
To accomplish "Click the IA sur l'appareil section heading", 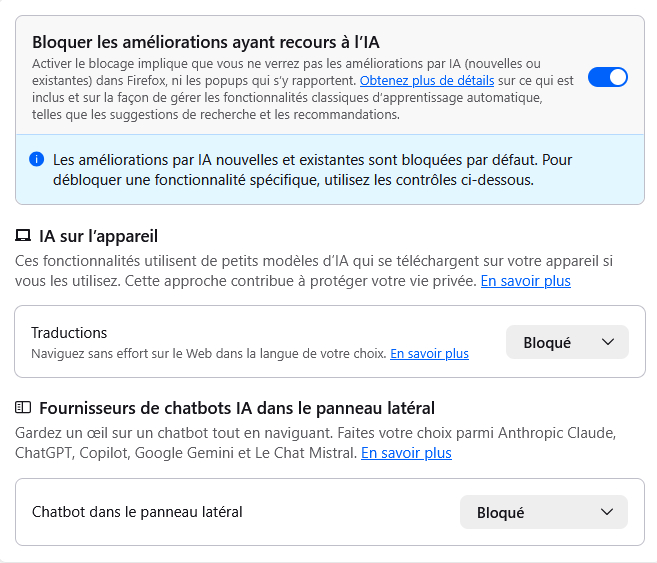I will coord(98,236).
